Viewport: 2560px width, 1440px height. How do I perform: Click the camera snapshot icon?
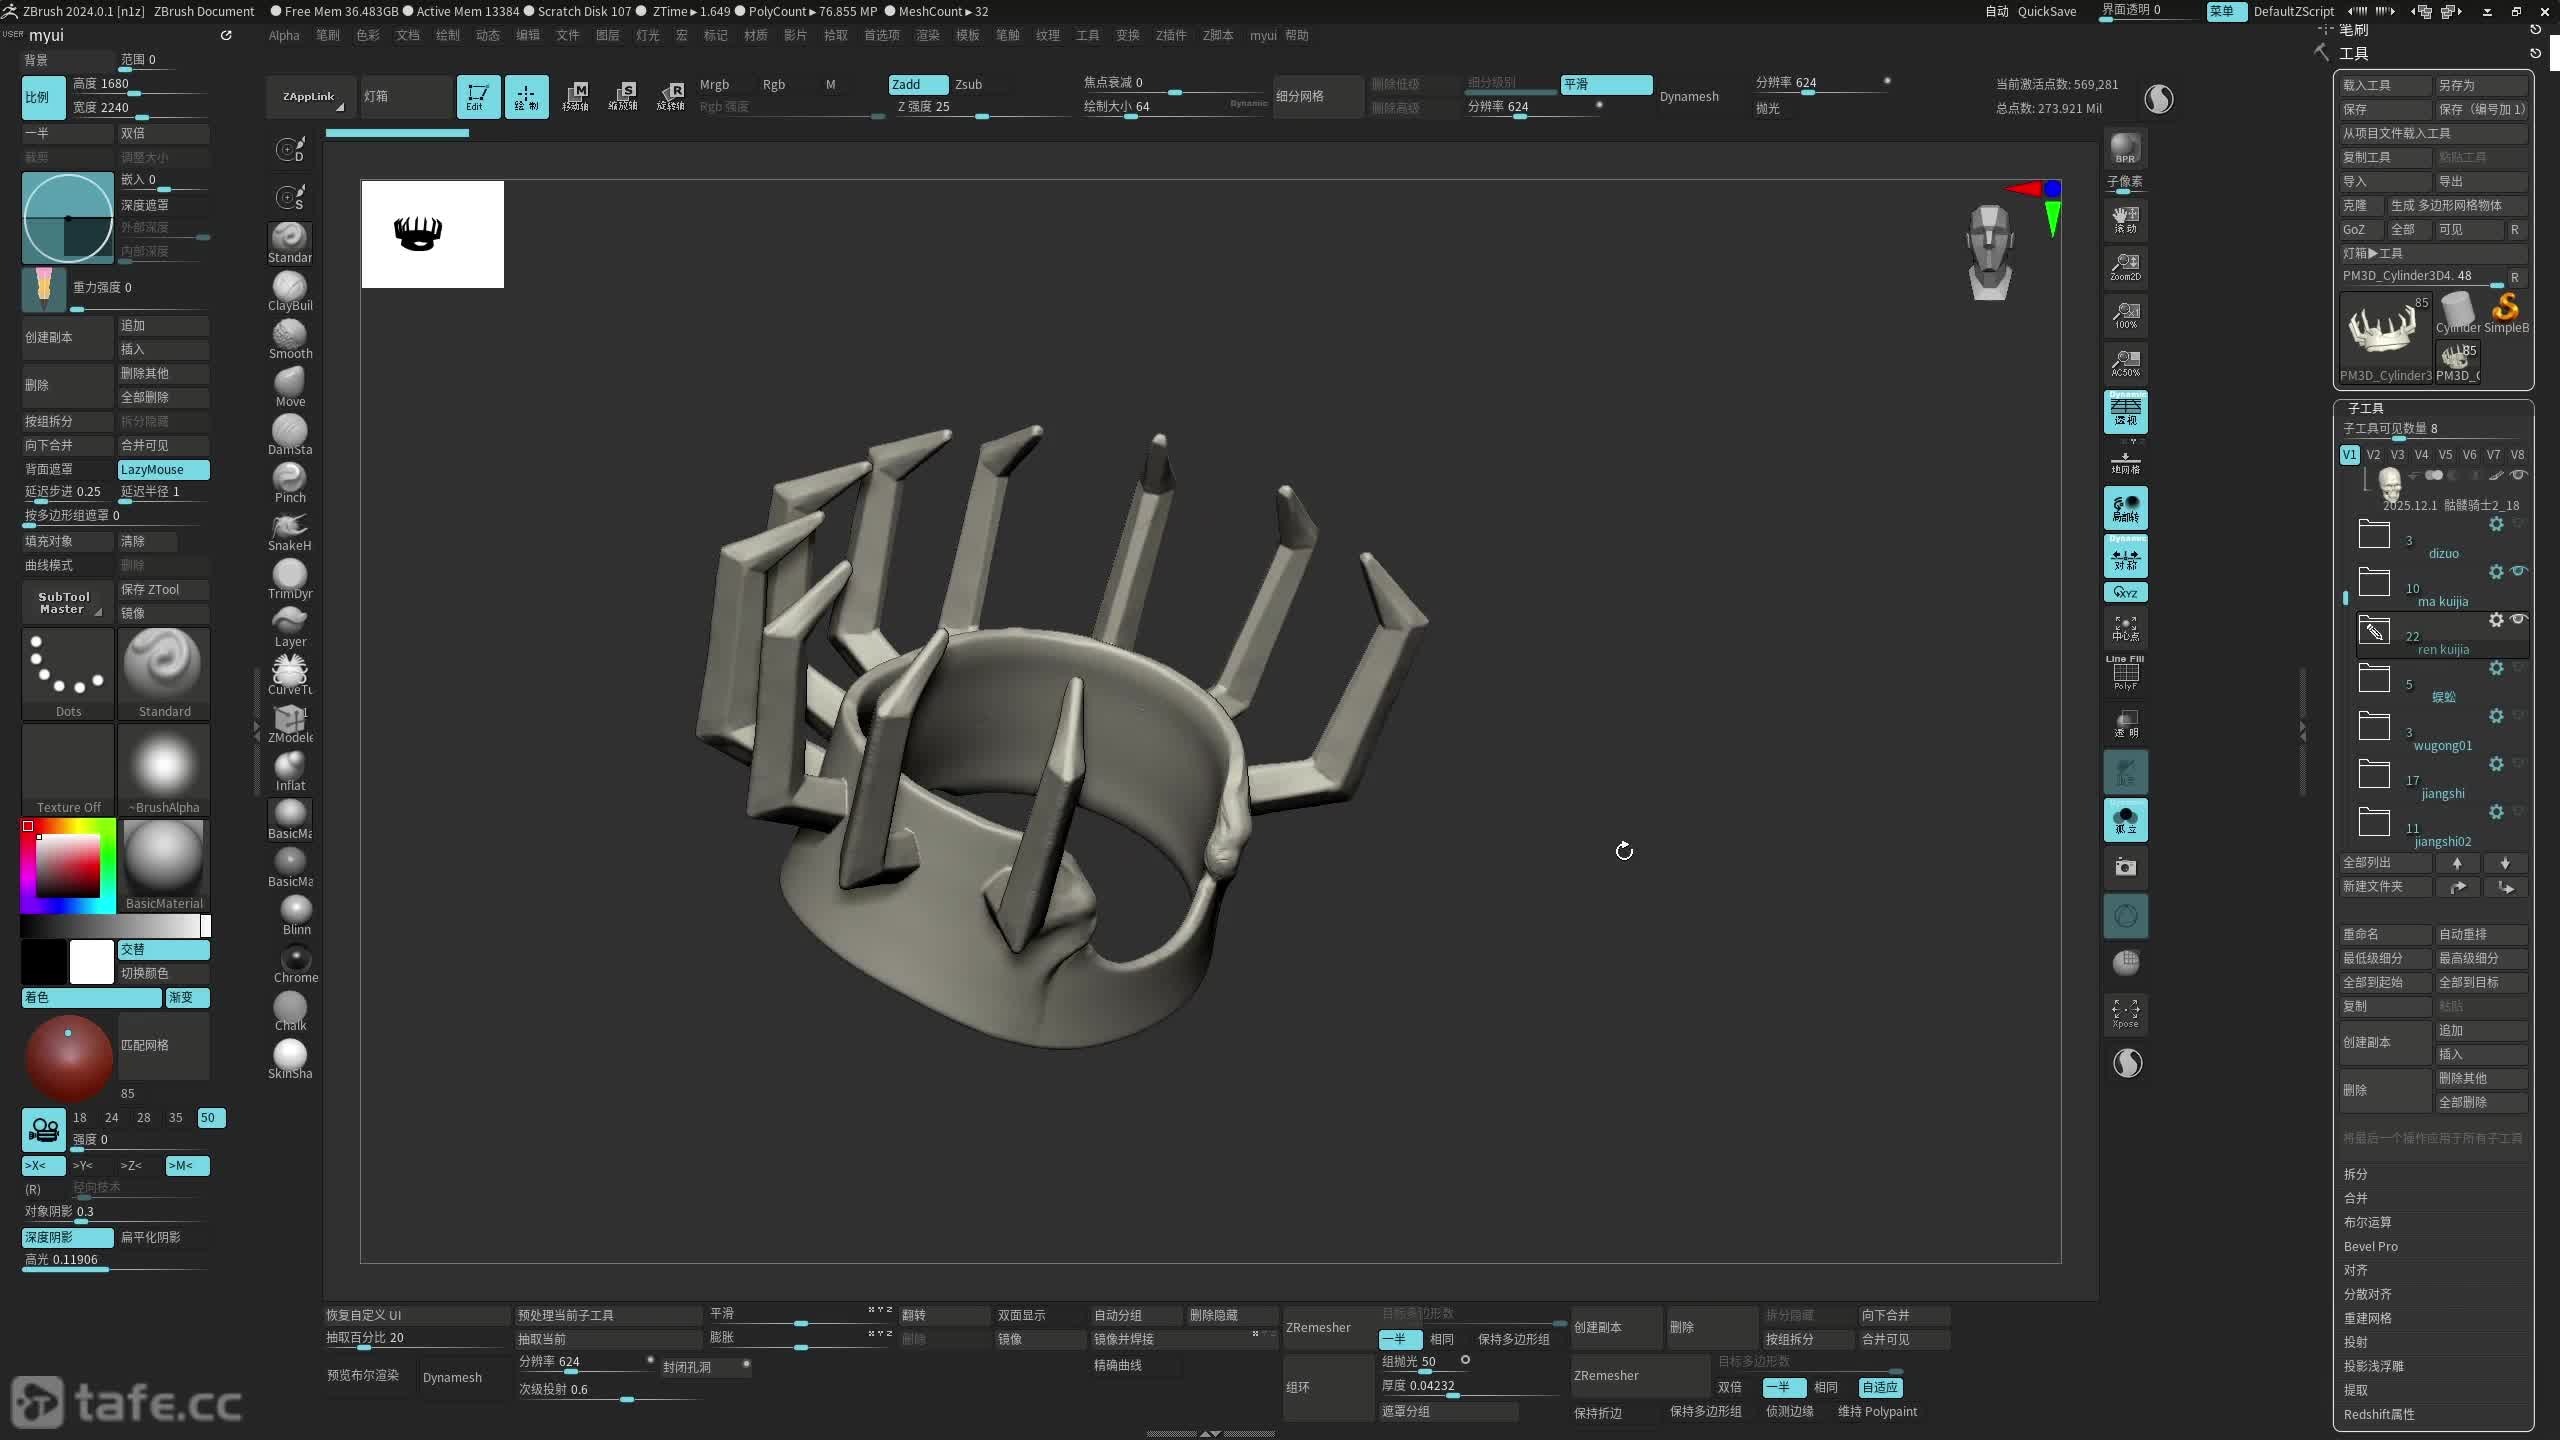point(2125,867)
